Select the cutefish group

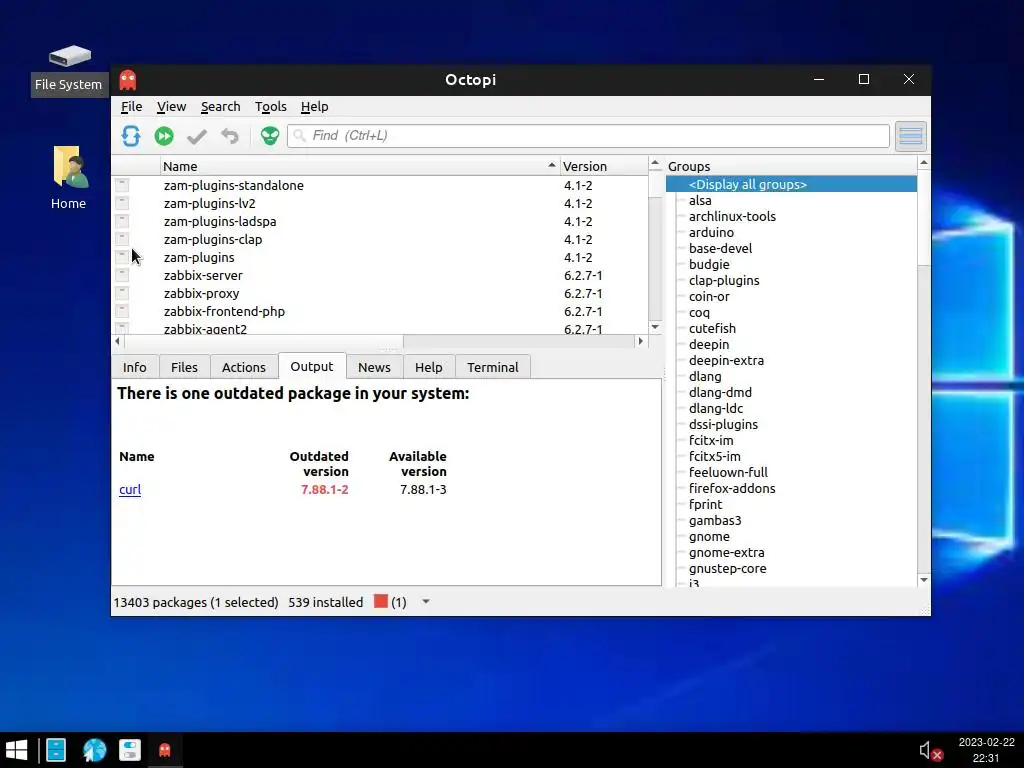pyautogui.click(x=712, y=328)
